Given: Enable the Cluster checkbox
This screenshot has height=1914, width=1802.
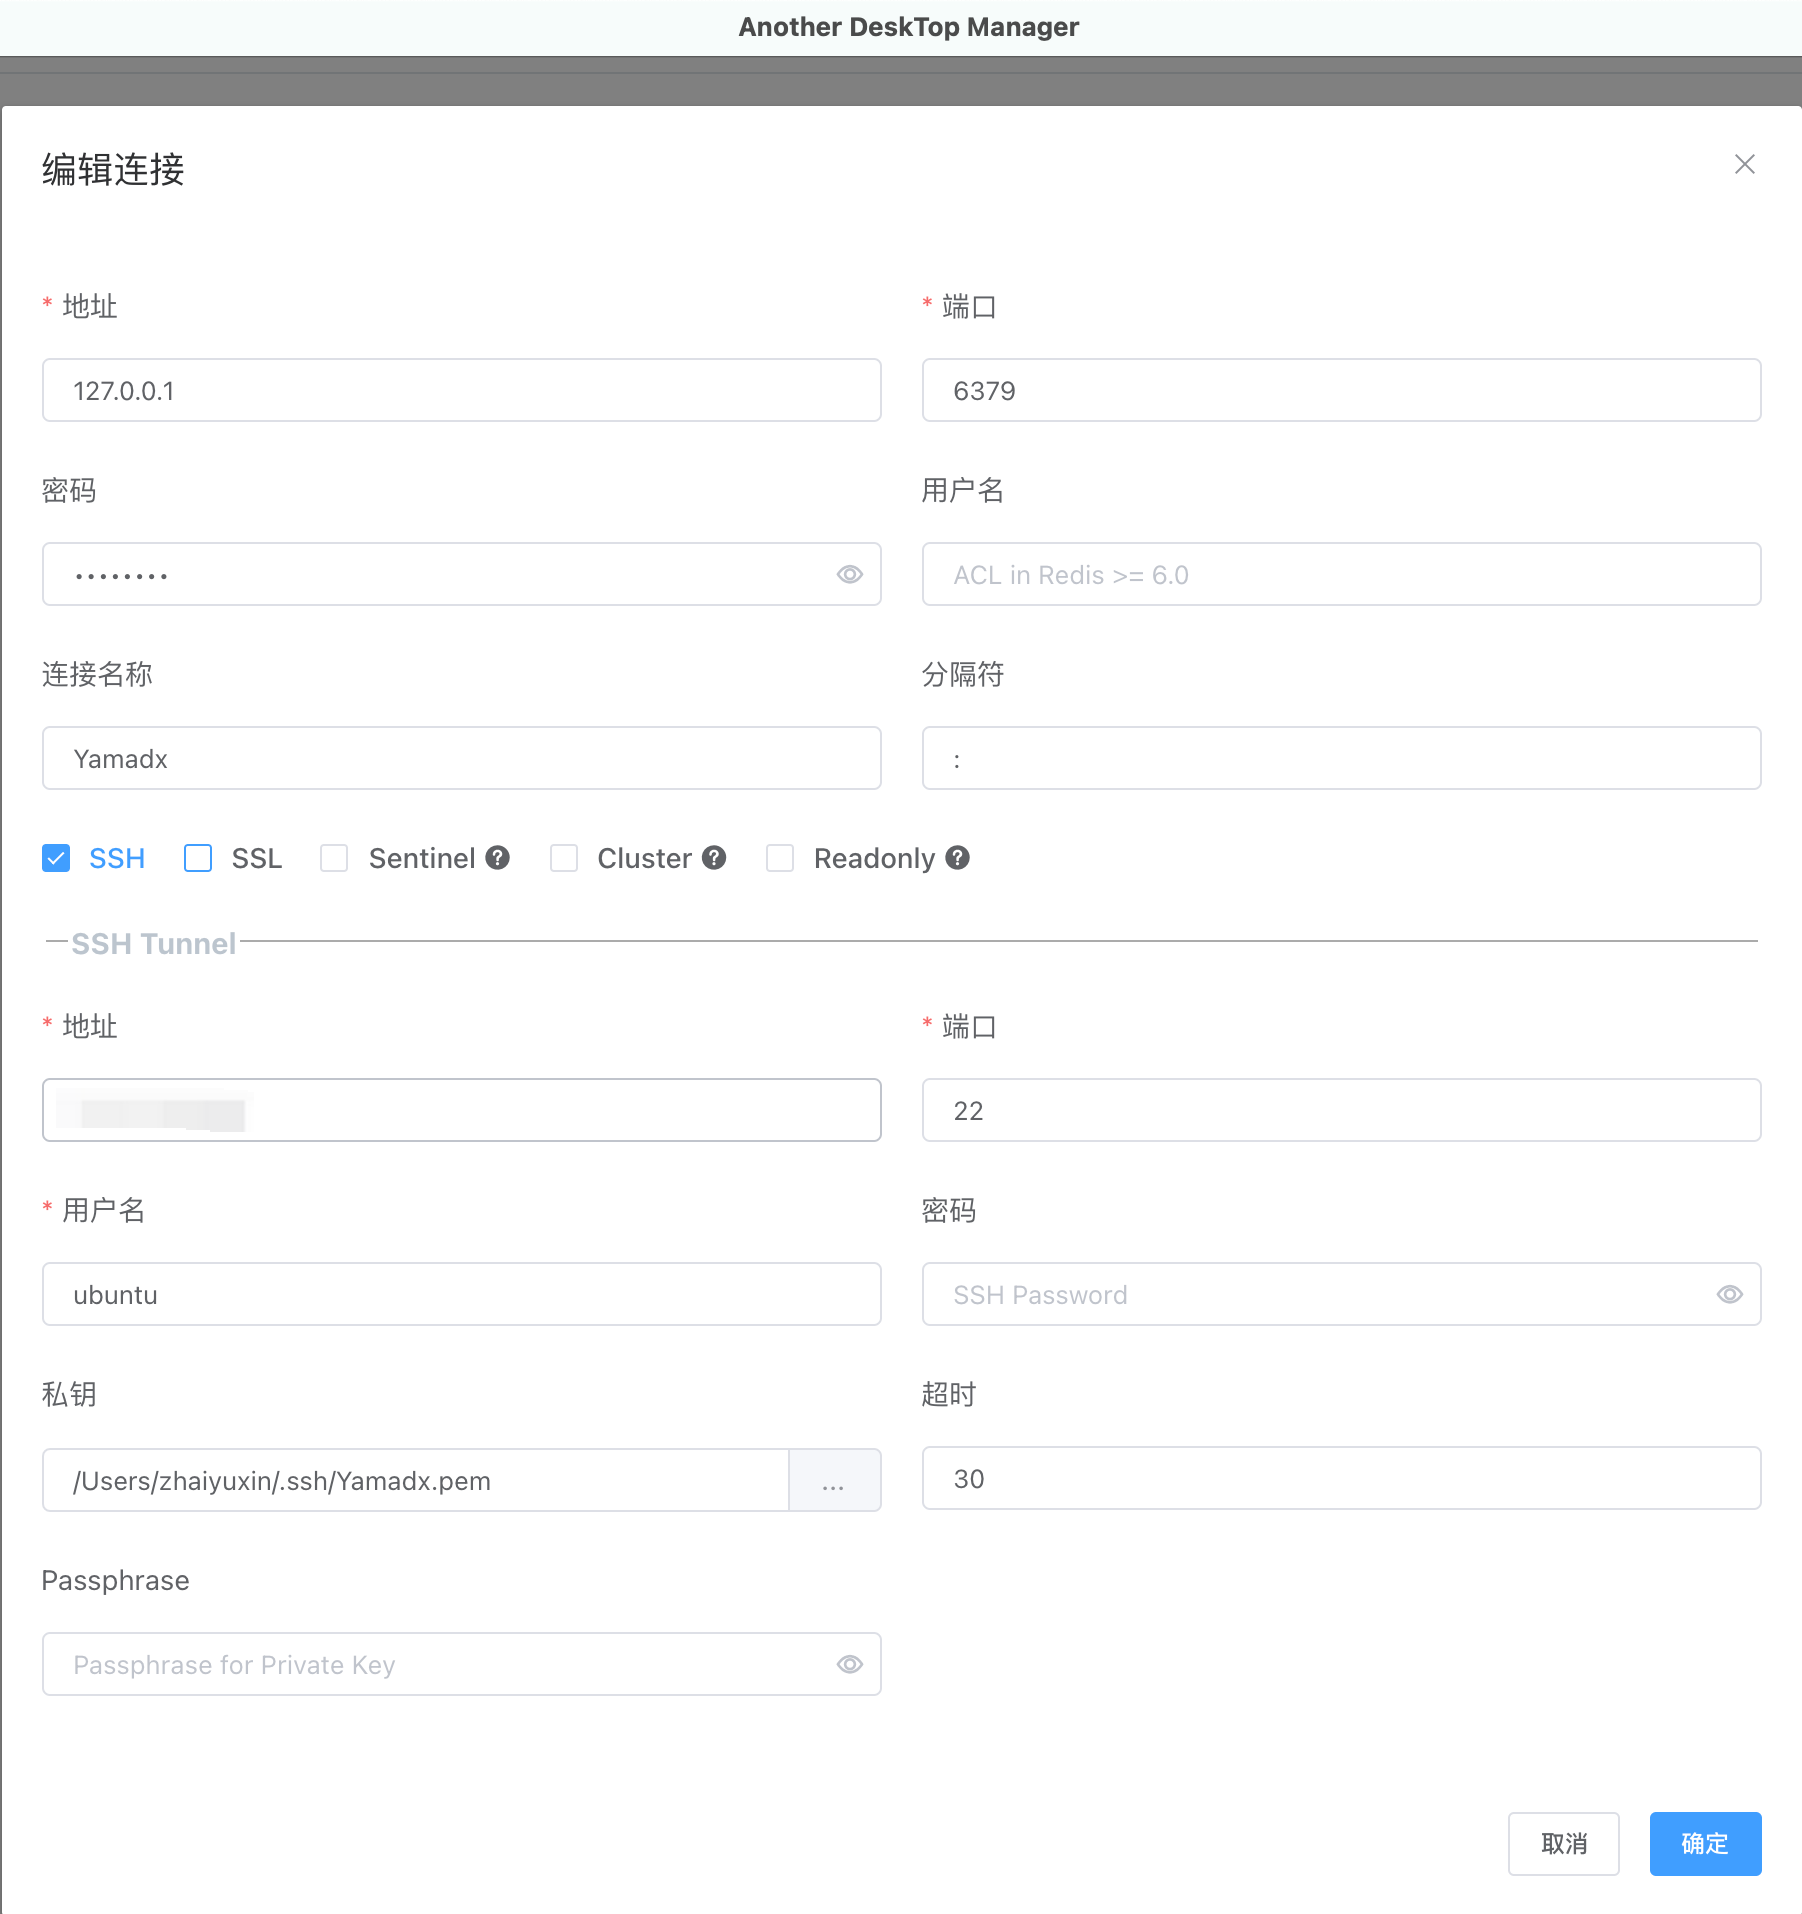Looking at the screenshot, I should point(564,858).
